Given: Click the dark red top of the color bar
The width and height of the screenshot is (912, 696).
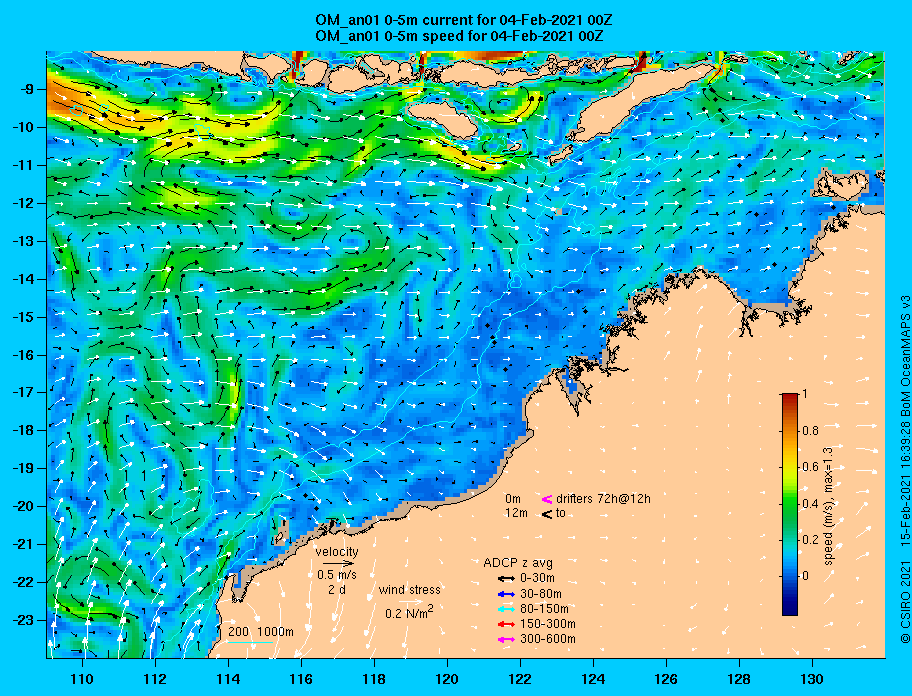Looking at the screenshot, I should [x=790, y=398].
